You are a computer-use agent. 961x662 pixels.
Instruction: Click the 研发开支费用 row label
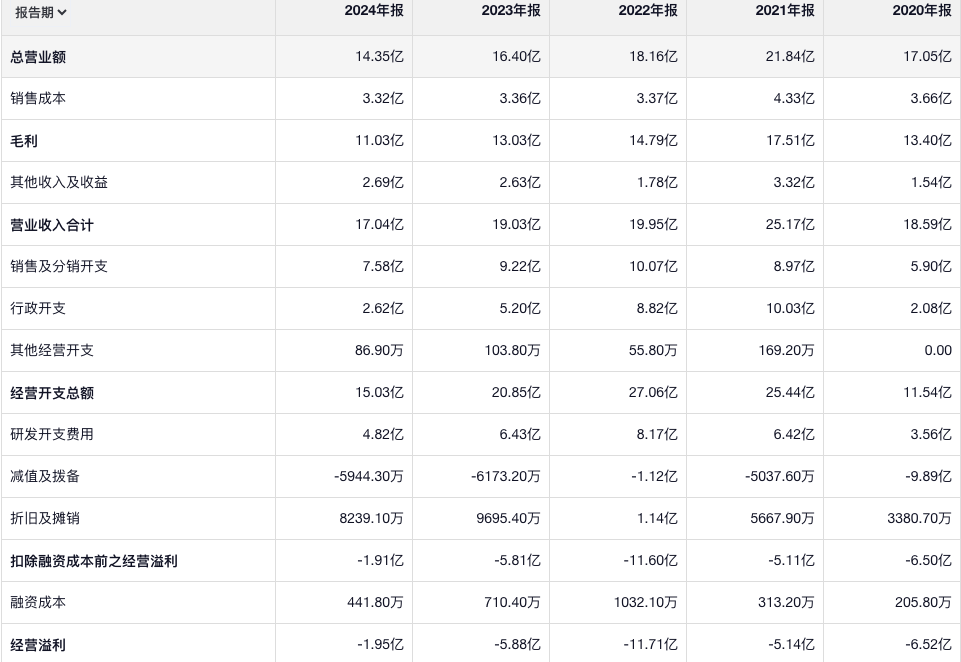pos(52,435)
